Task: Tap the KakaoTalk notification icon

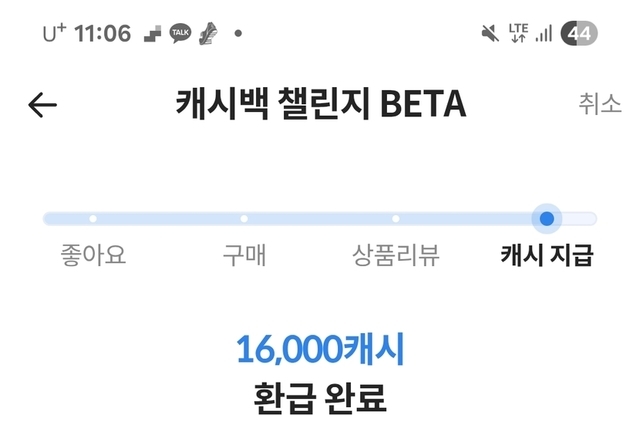Action: click(181, 34)
